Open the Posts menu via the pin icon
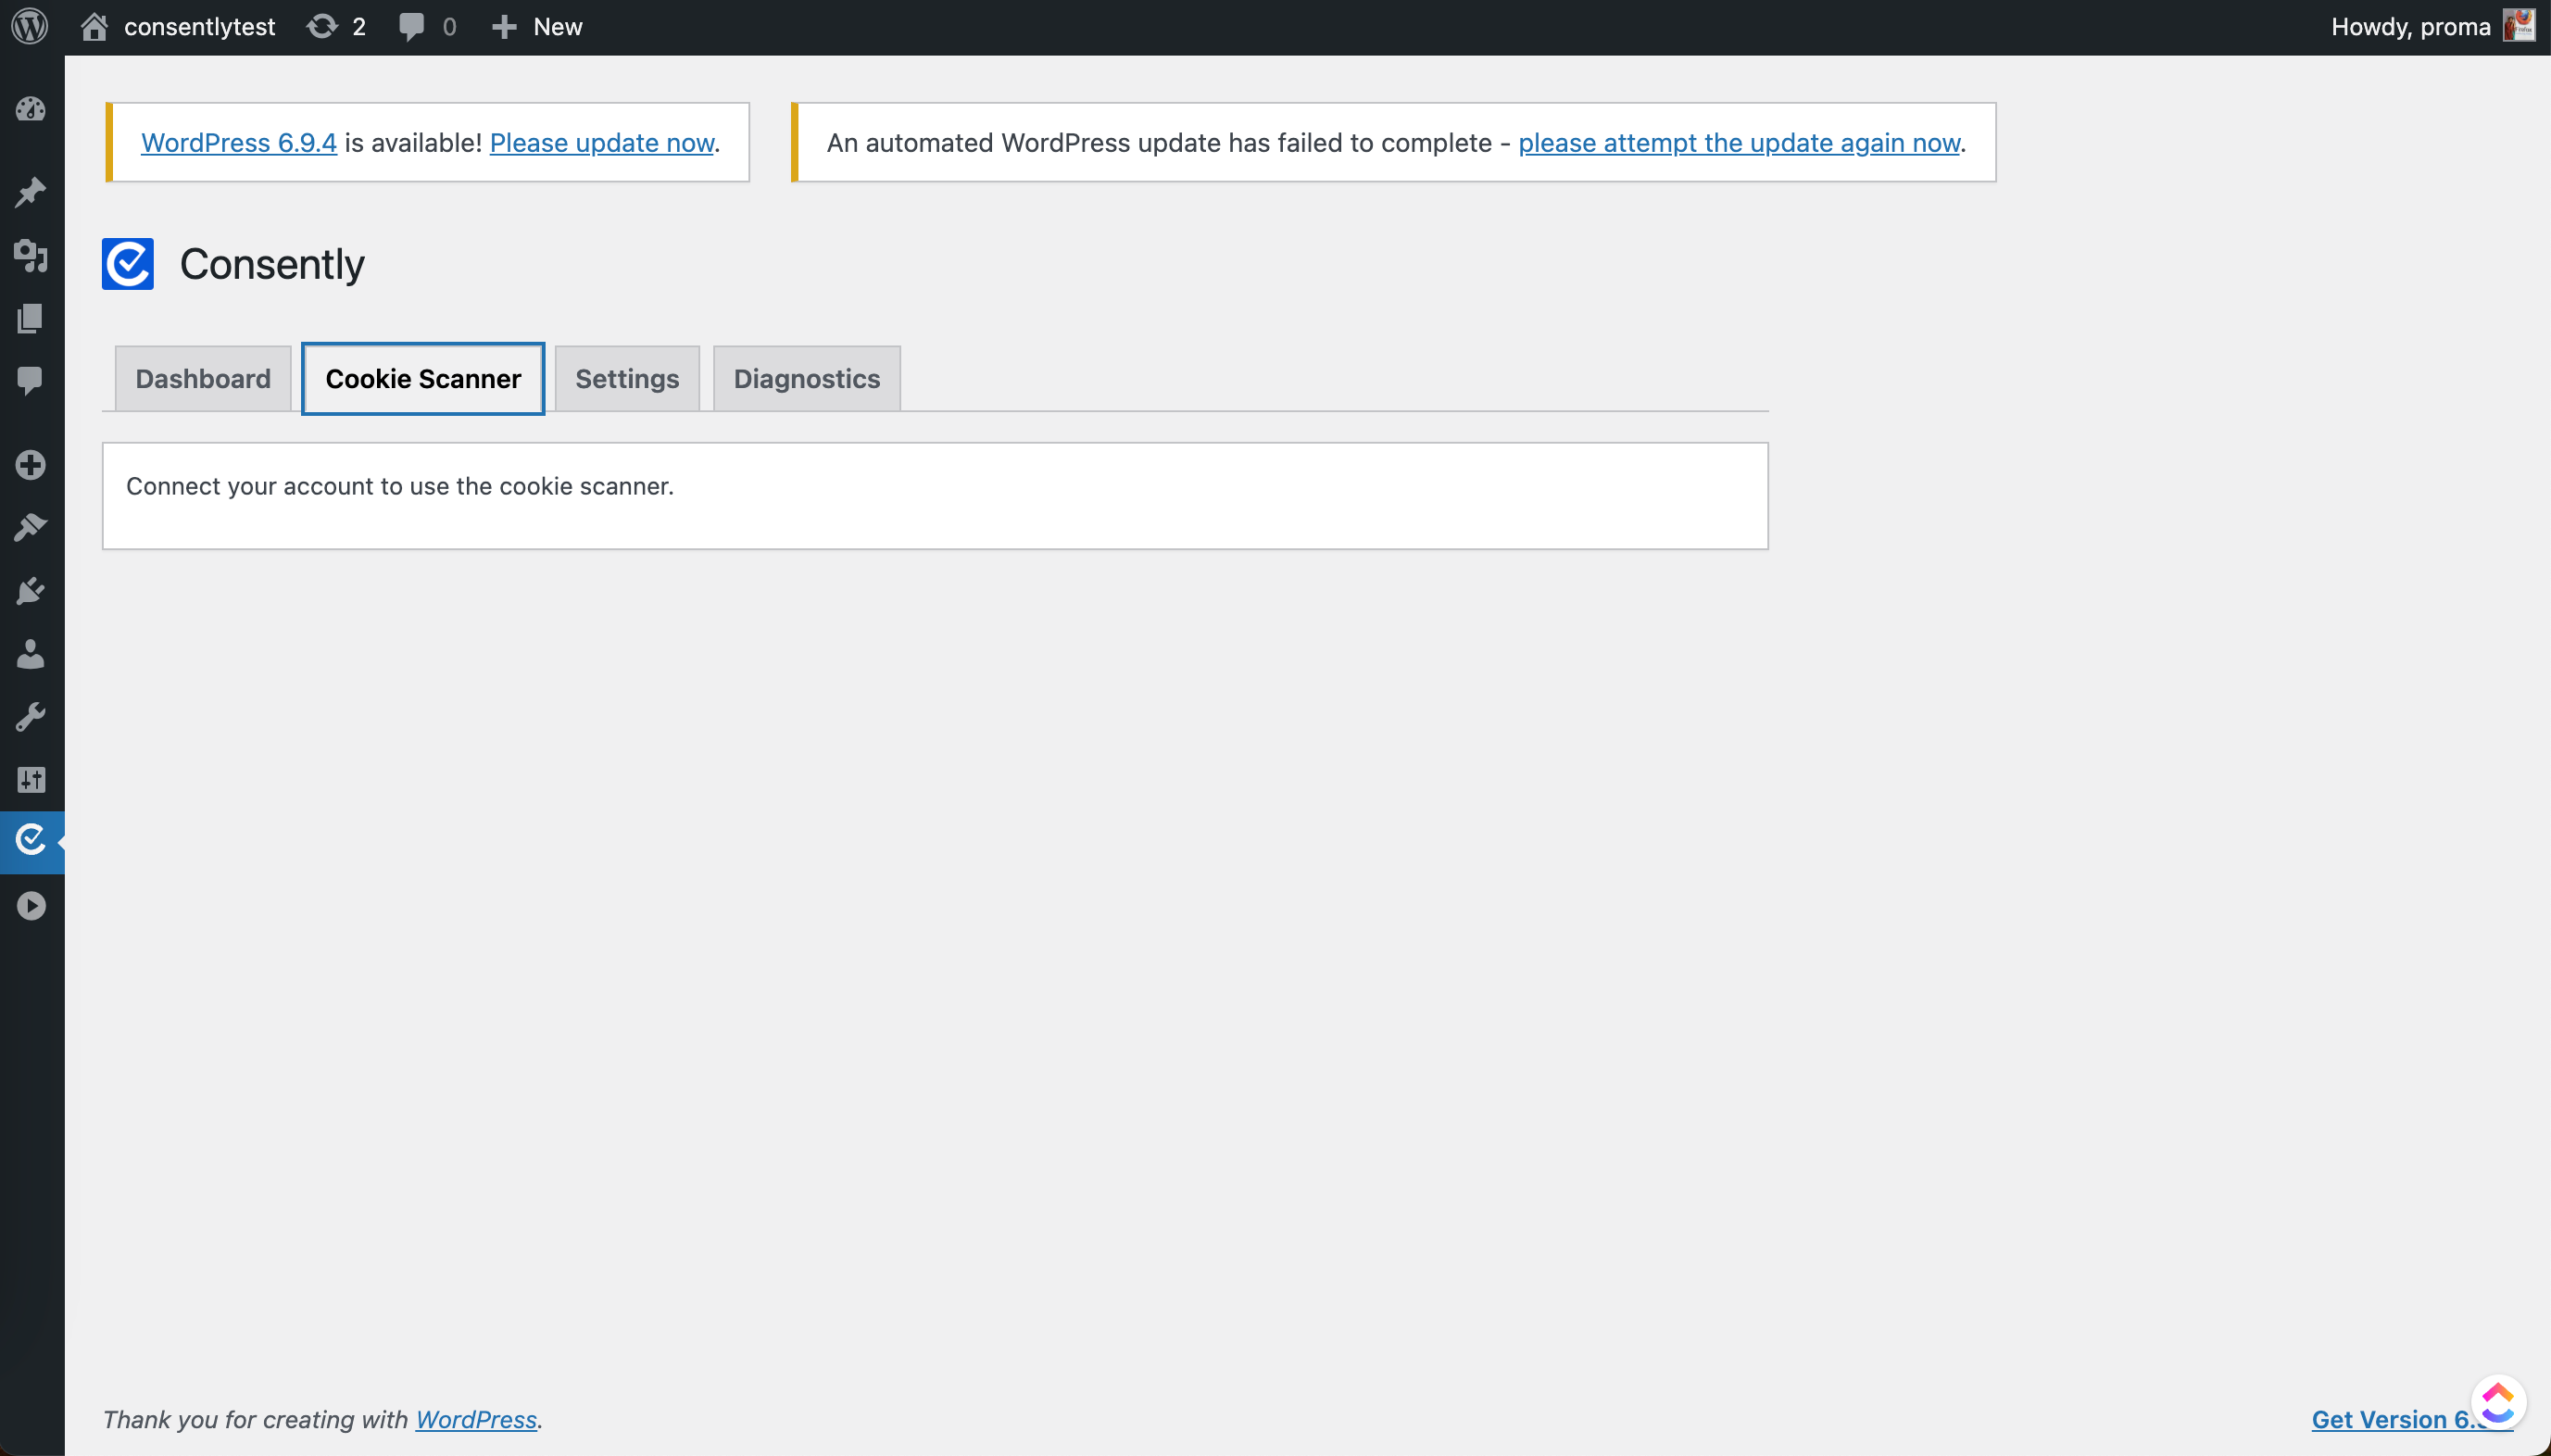Screen dimensions: 2551x1456 31,192
